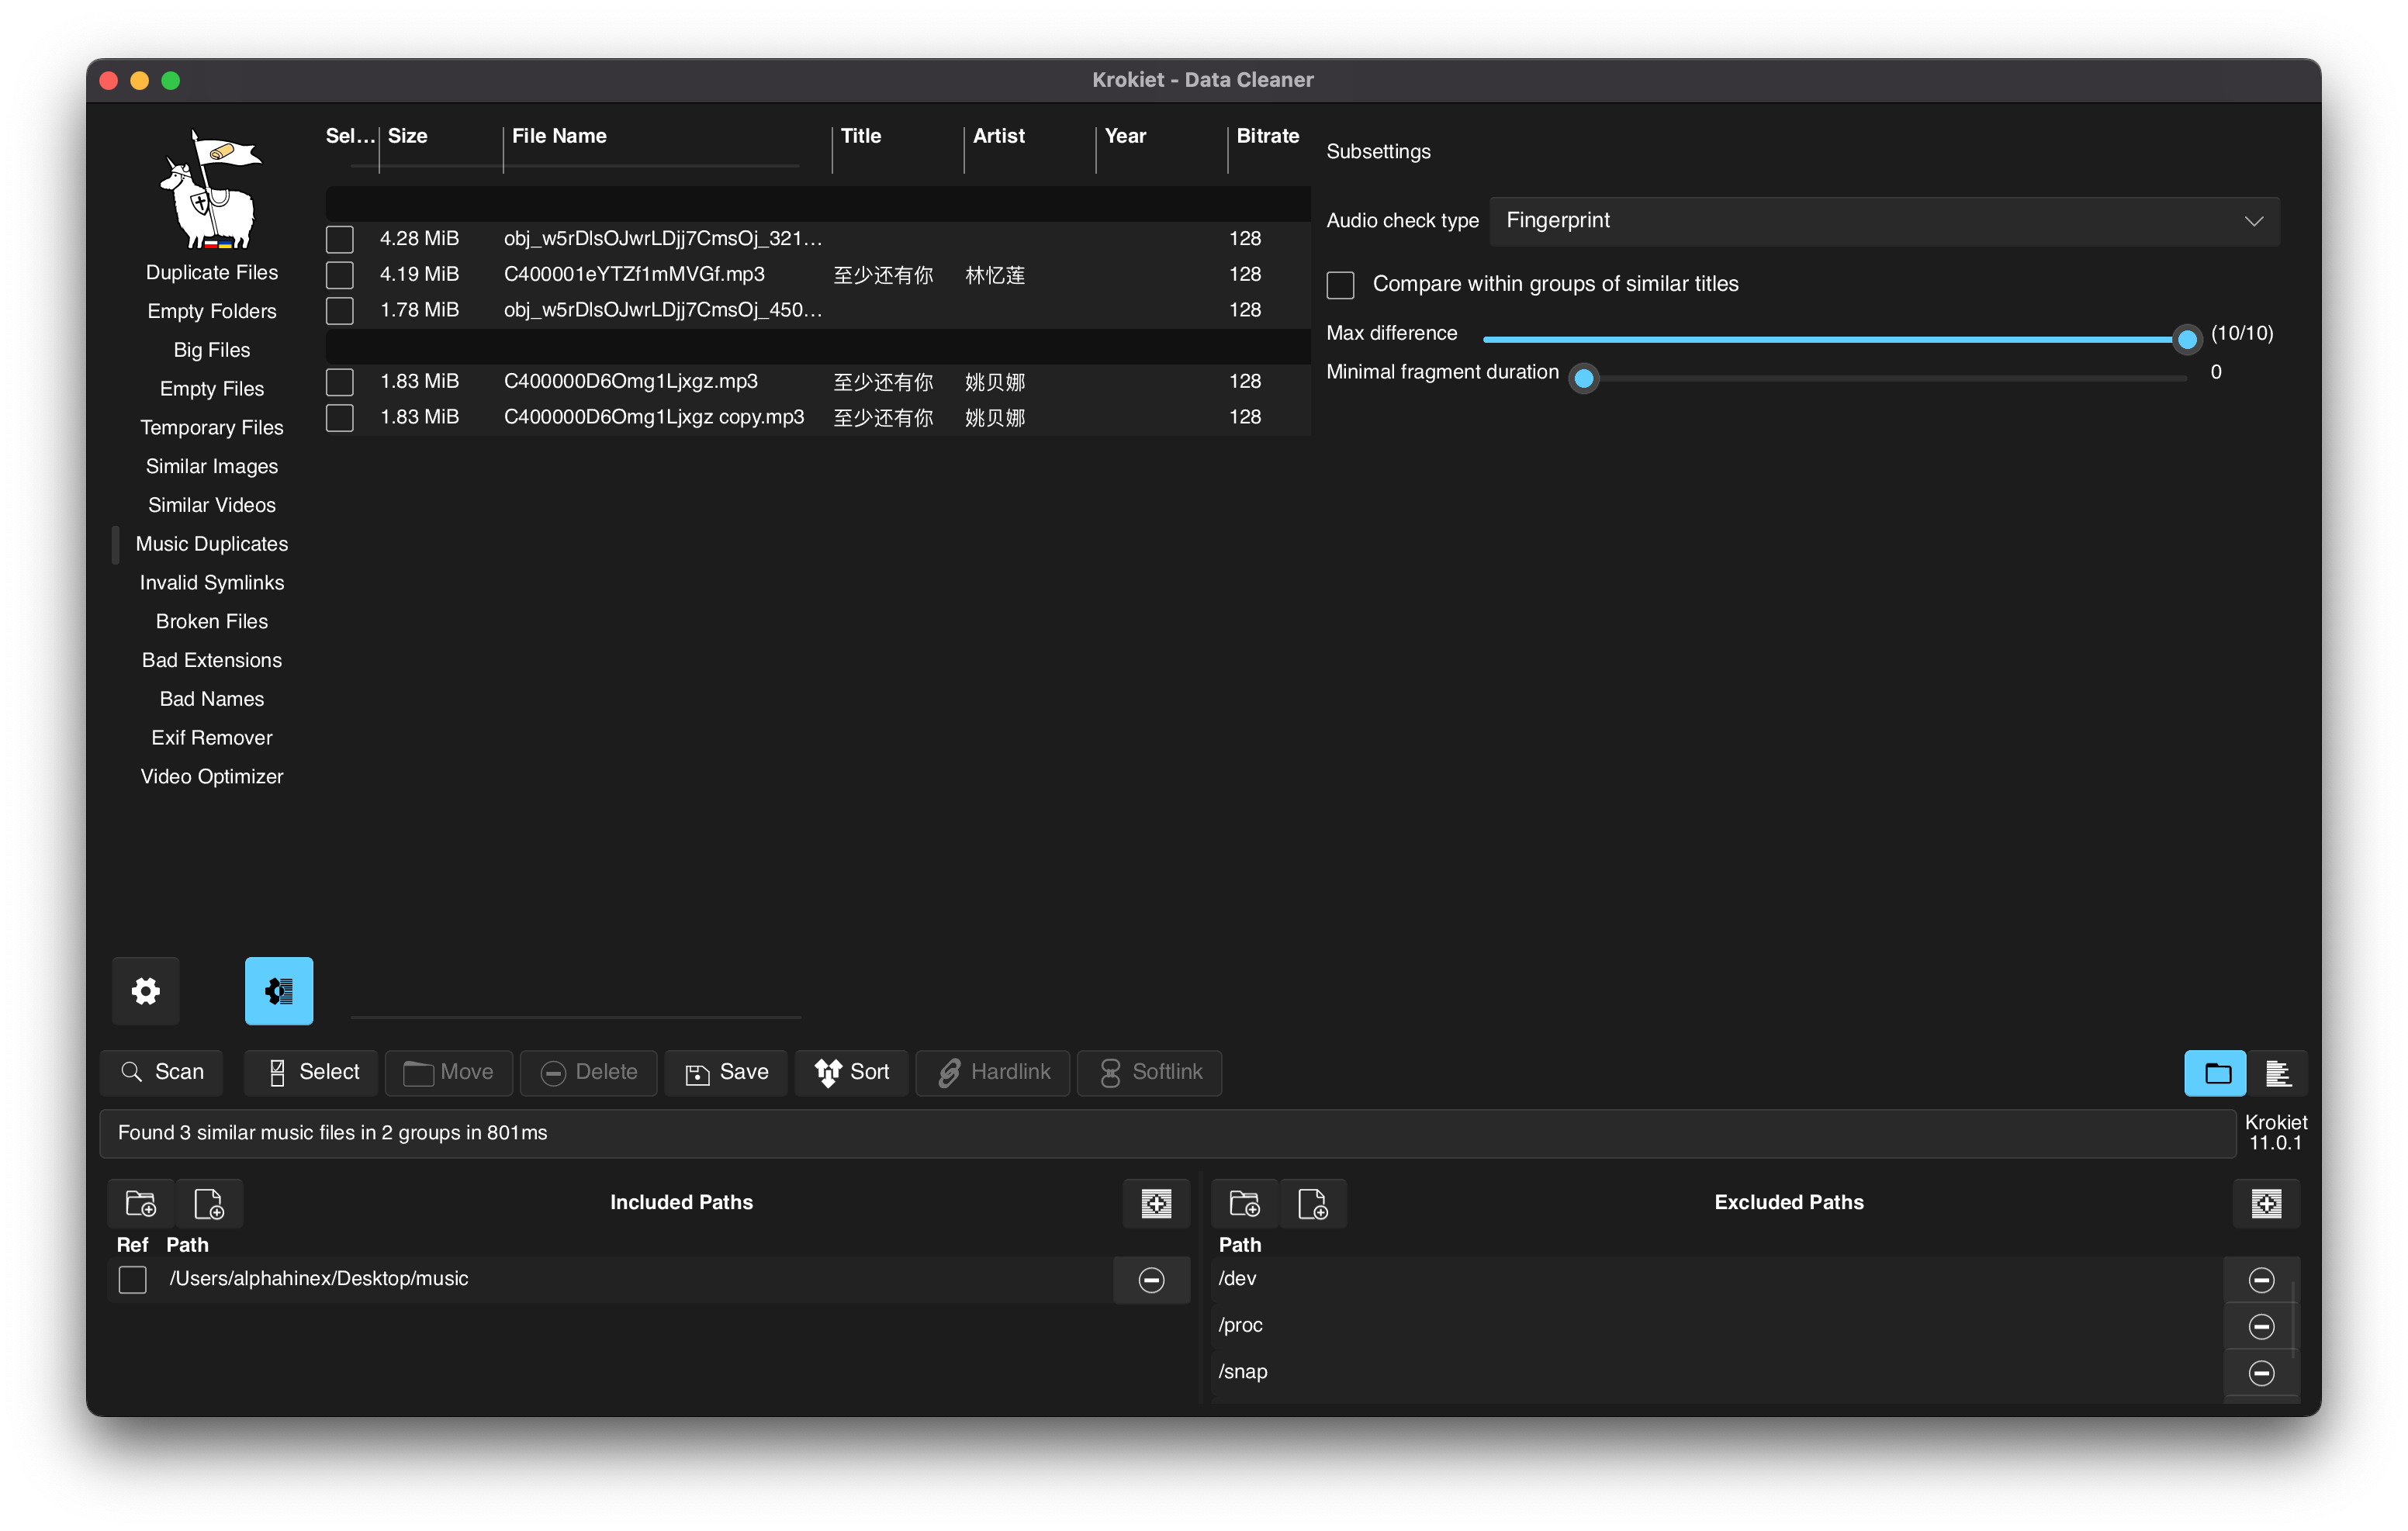Select checkbox for C400001eYTZf1mMVGf.mp3
Viewport: 2408px width, 1531px height.
tap(340, 275)
